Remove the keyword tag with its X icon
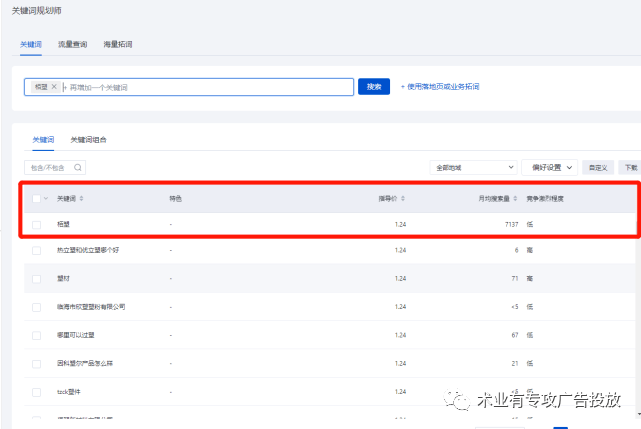 pos(54,87)
